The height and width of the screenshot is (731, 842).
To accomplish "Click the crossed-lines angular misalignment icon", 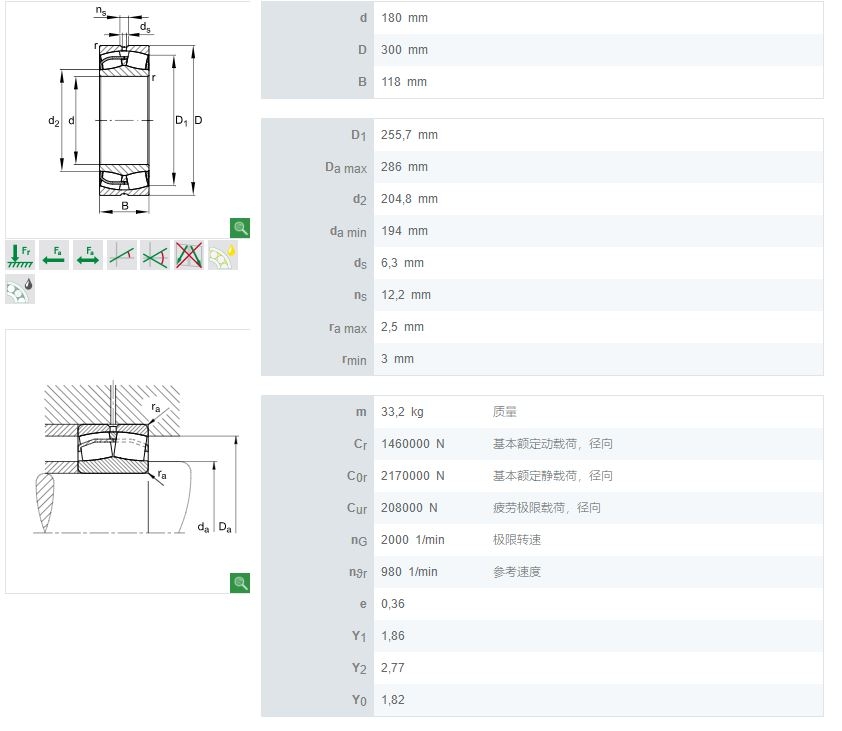I will coord(155,255).
